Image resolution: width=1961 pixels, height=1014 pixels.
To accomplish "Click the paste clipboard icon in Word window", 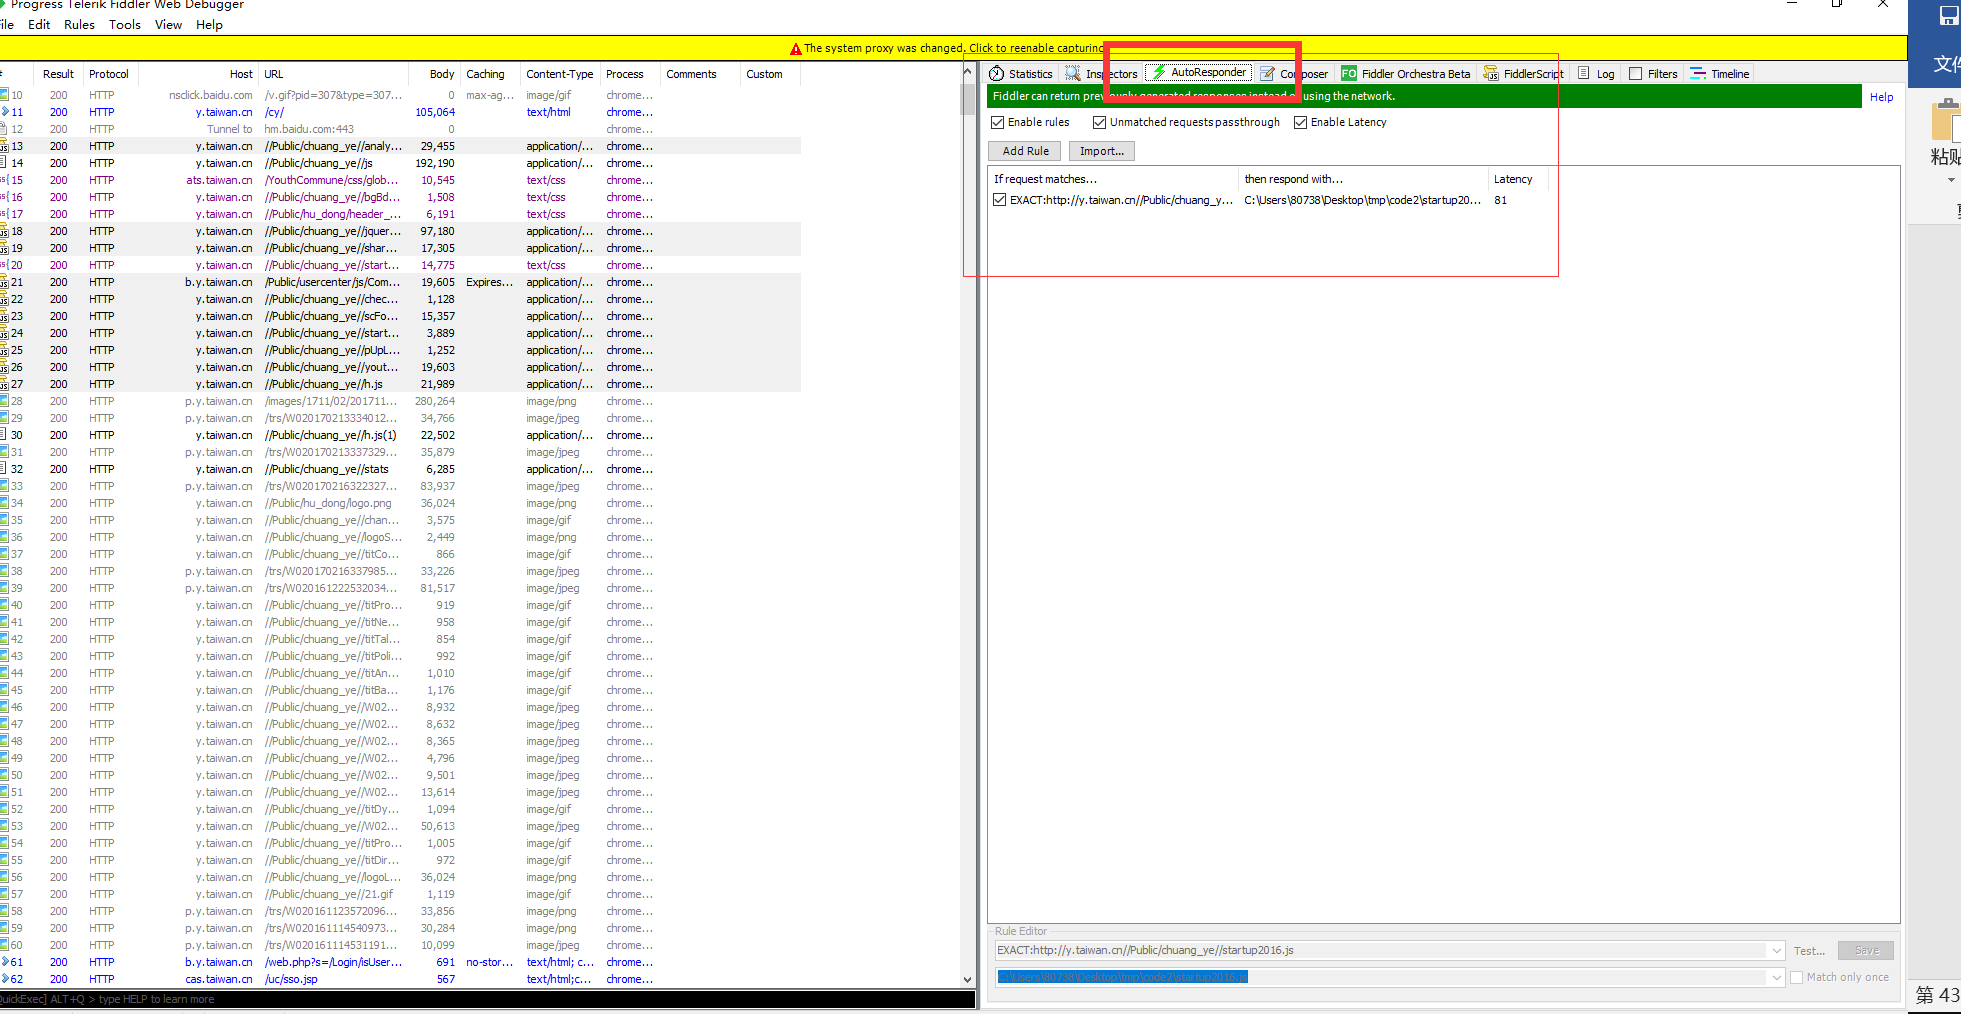I will [1946, 120].
